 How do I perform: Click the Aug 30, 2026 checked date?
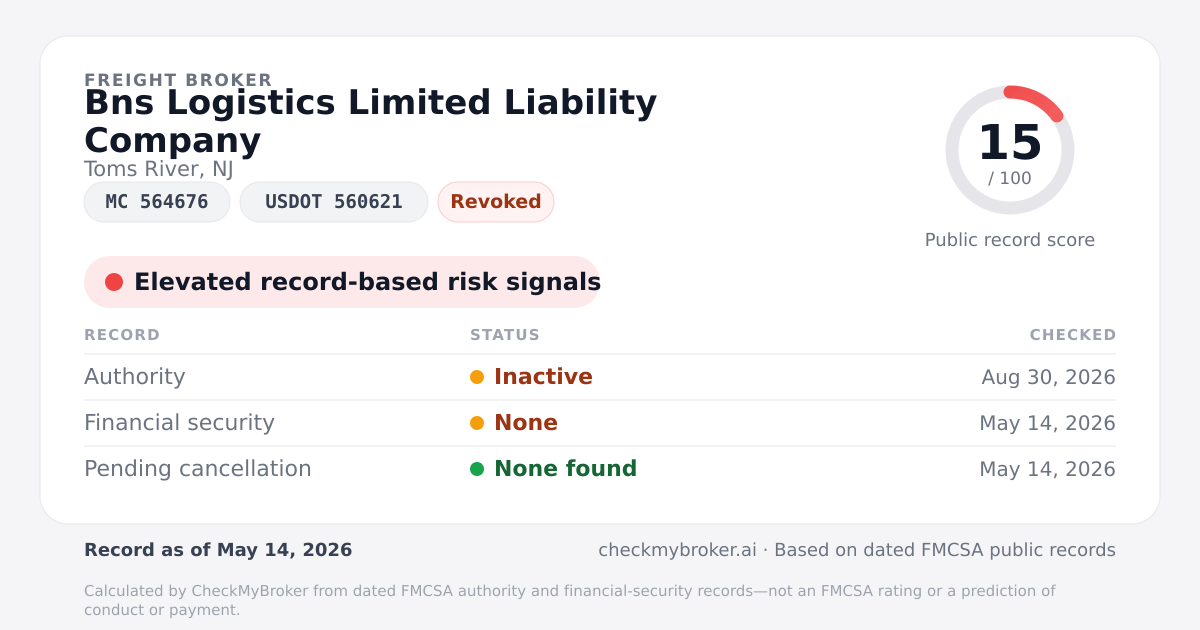click(1049, 377)
